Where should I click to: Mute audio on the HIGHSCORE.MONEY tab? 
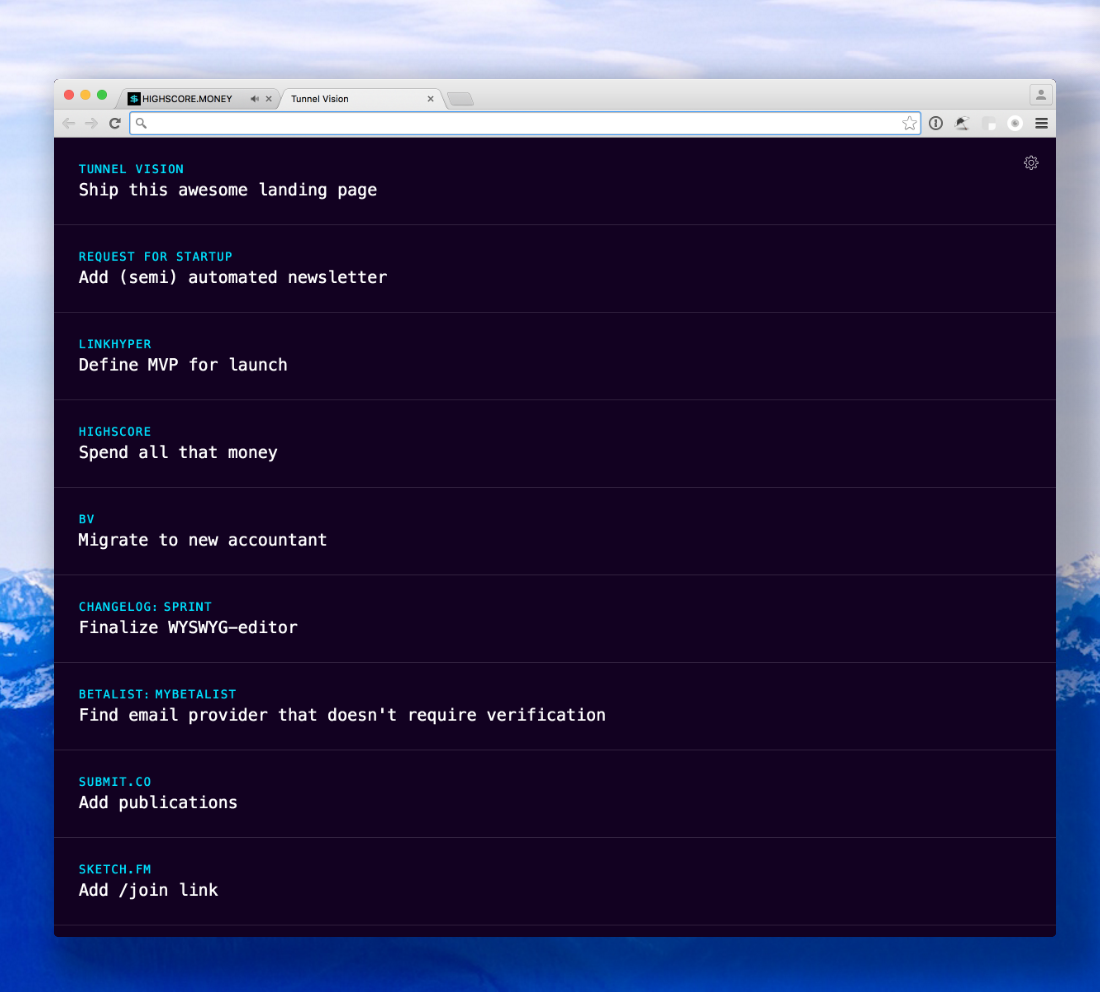coord(254,99)
